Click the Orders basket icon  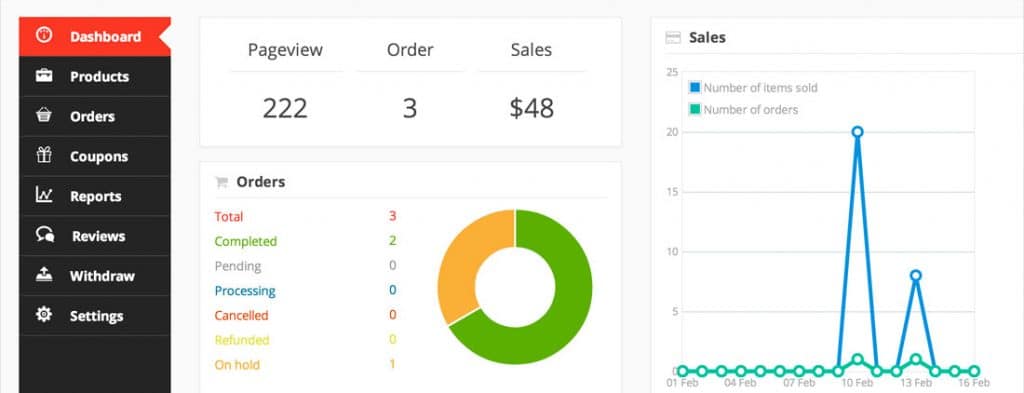pos(44,116)
